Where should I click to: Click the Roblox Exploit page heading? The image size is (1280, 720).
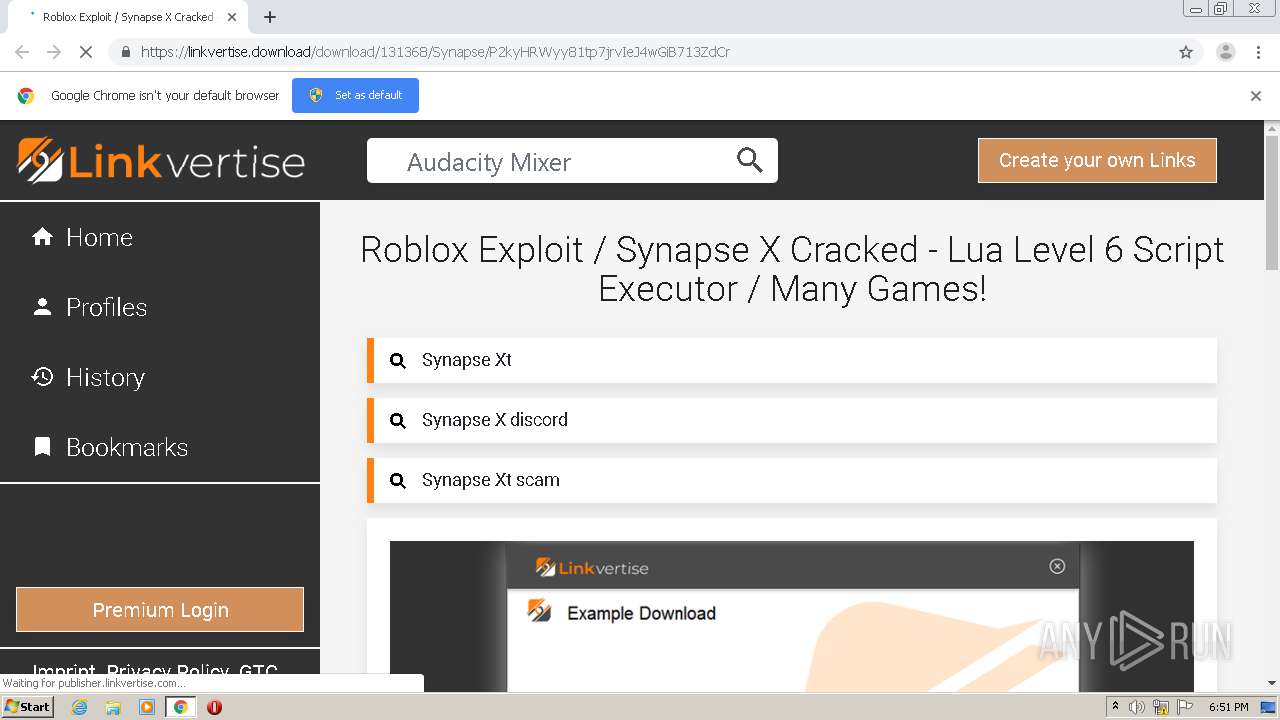[x=792, y=269]
